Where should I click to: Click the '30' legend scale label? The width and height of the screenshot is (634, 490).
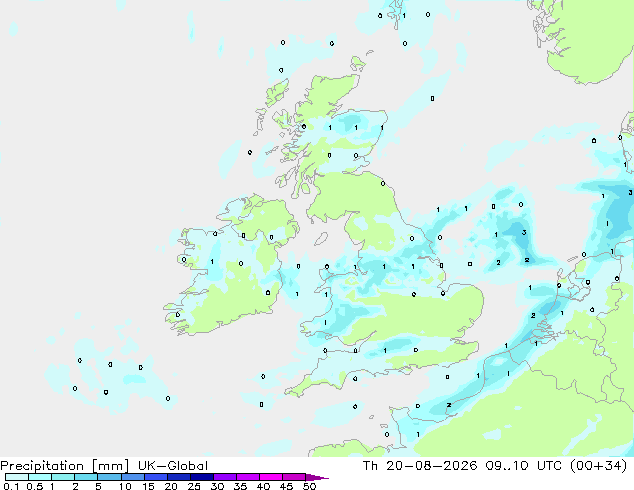[217, 486]
